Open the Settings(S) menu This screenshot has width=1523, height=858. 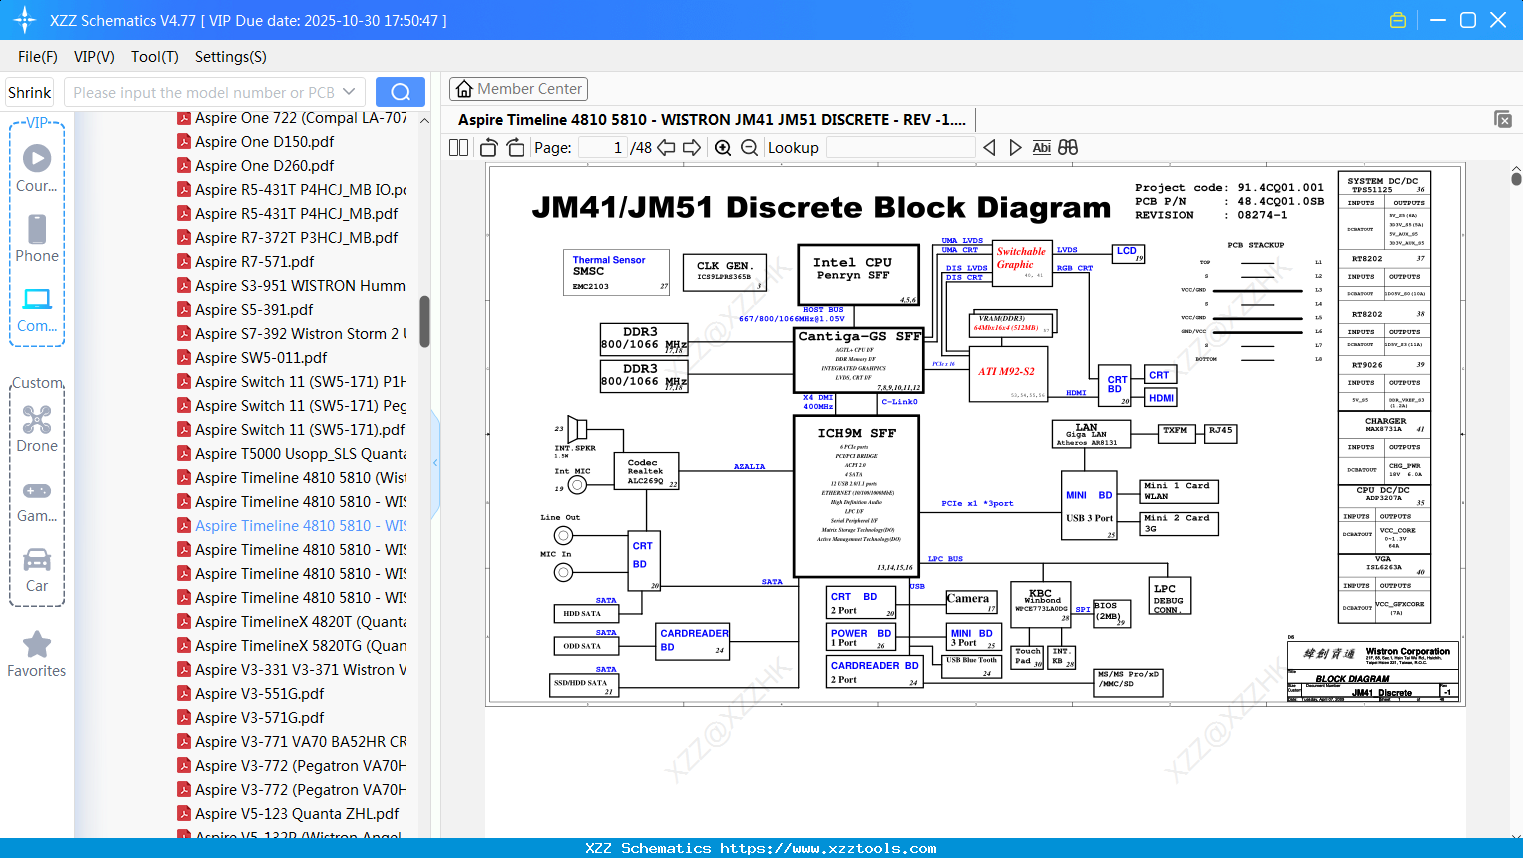pos(231,57)
